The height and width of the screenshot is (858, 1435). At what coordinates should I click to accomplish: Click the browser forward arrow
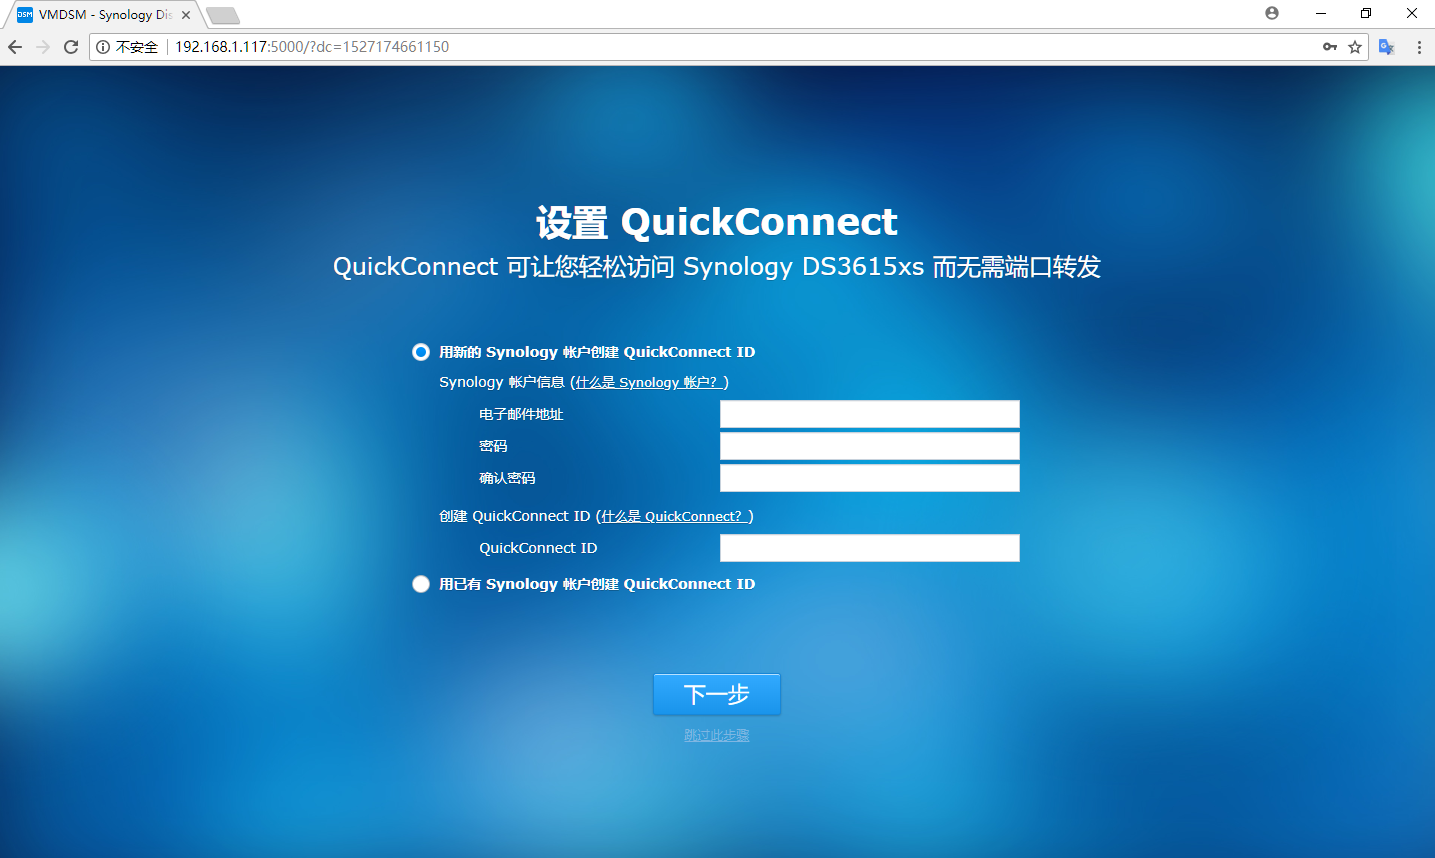tap(43, 47)
